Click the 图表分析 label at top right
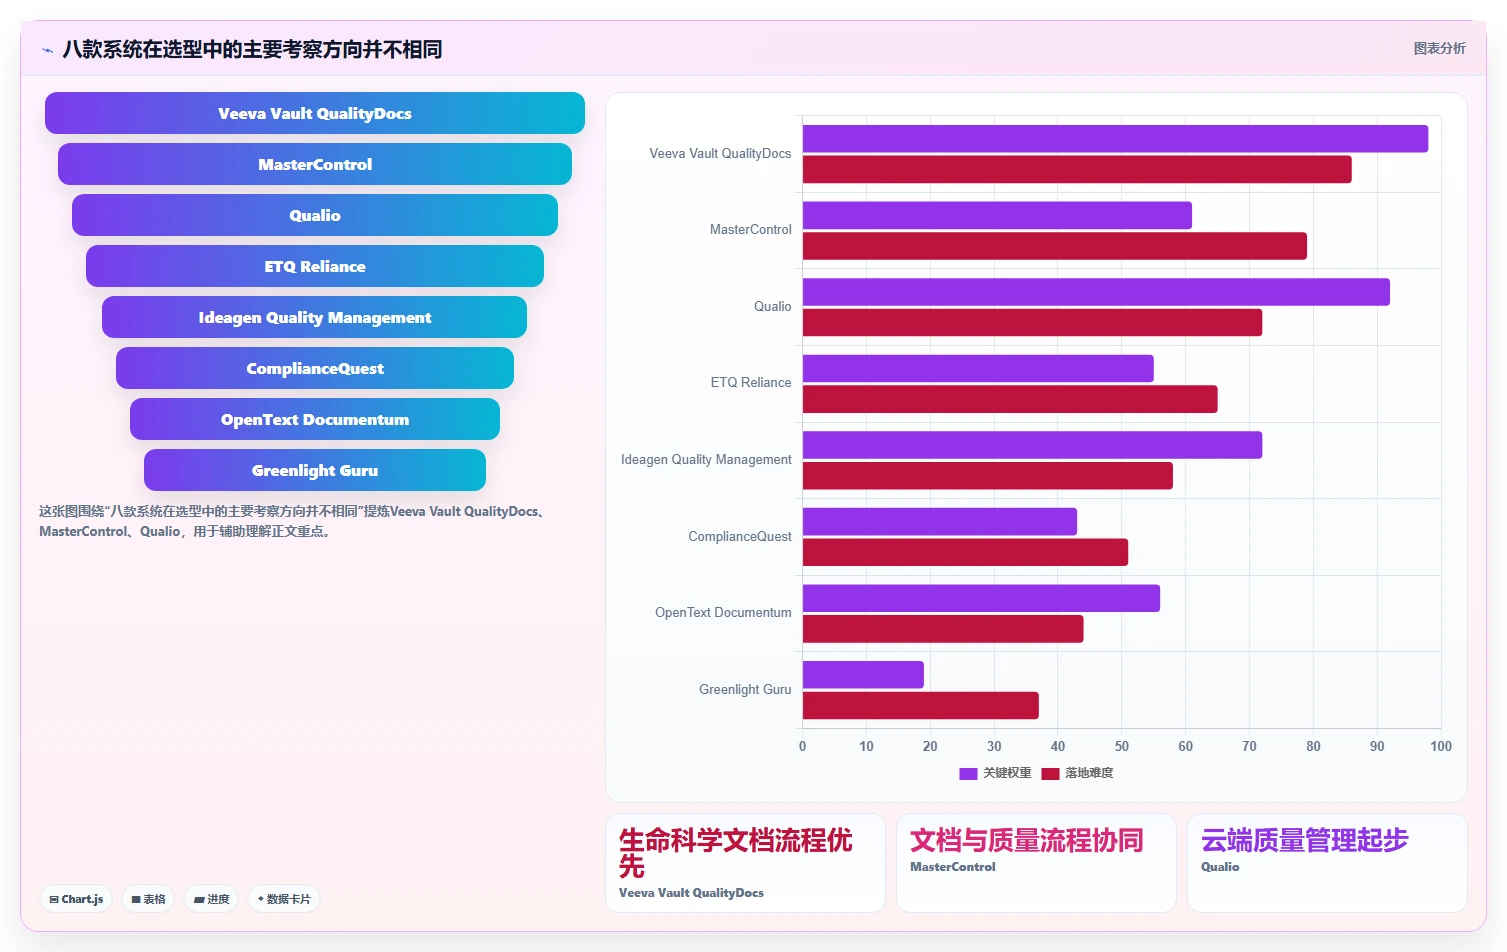 (x=1439, y=49)
